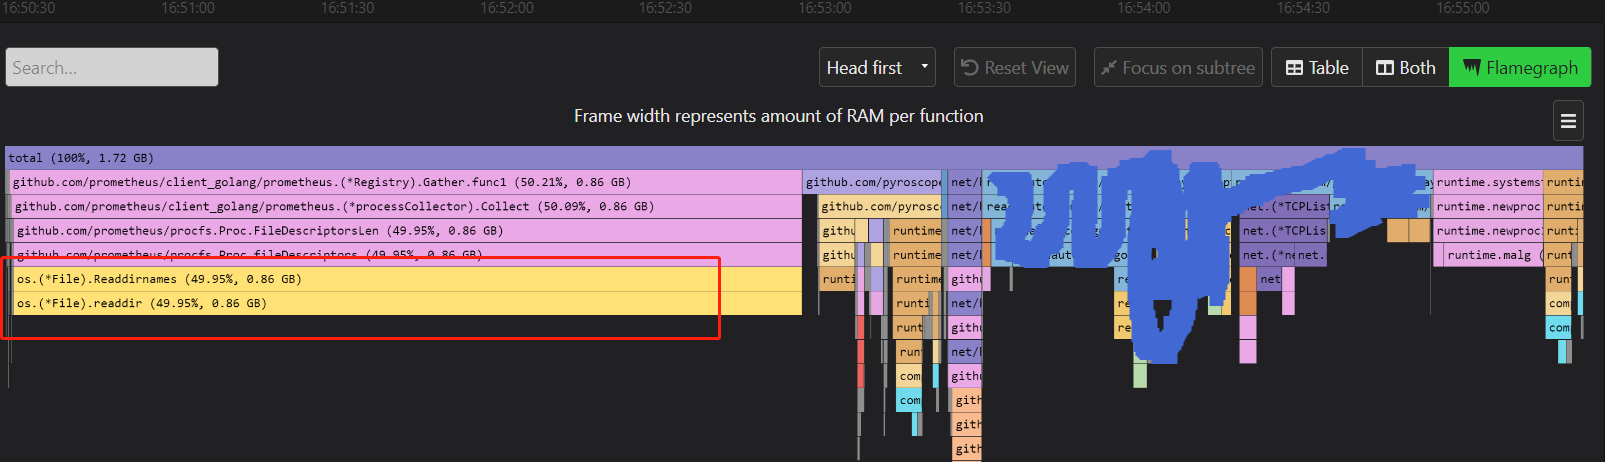Switch to Both view
The image size is (1605, 462).
1406,67
